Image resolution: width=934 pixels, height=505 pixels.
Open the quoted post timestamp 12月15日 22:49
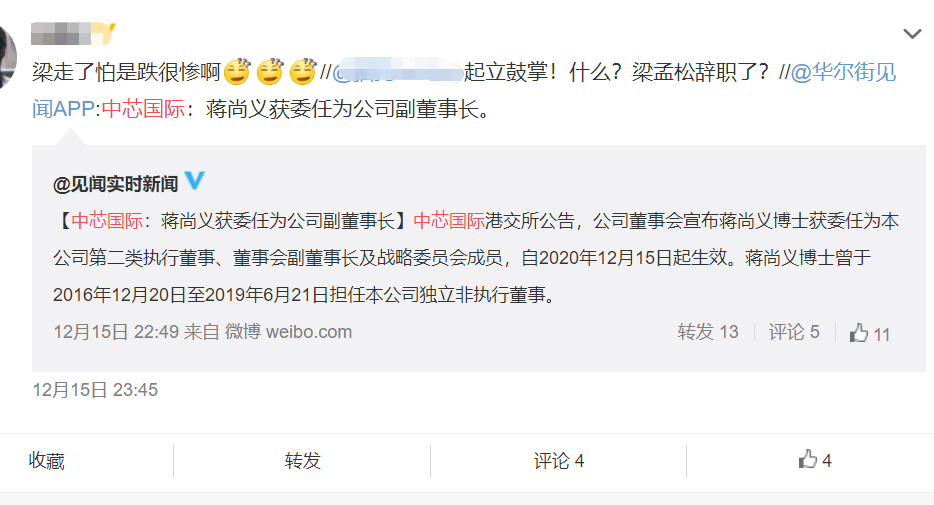(x=116, y=332)
